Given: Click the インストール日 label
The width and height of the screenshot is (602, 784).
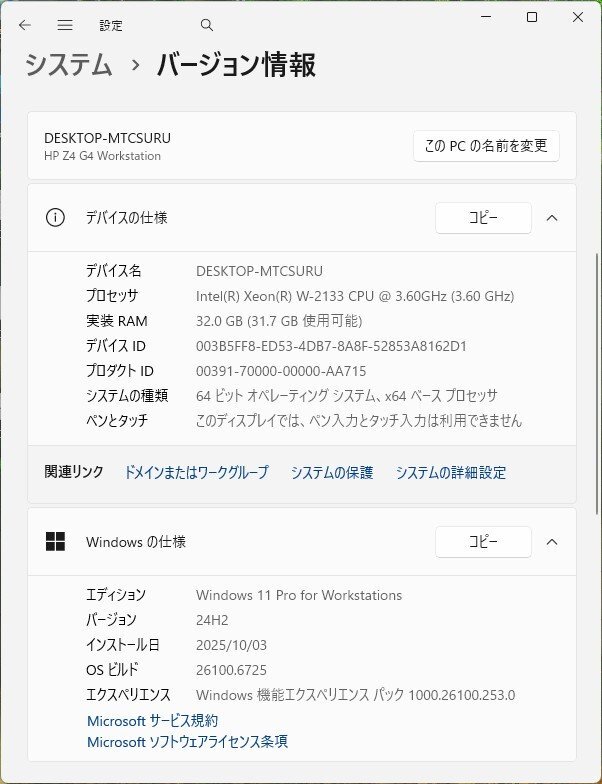Looking at the screenshot, I should (x=122, y=645).
